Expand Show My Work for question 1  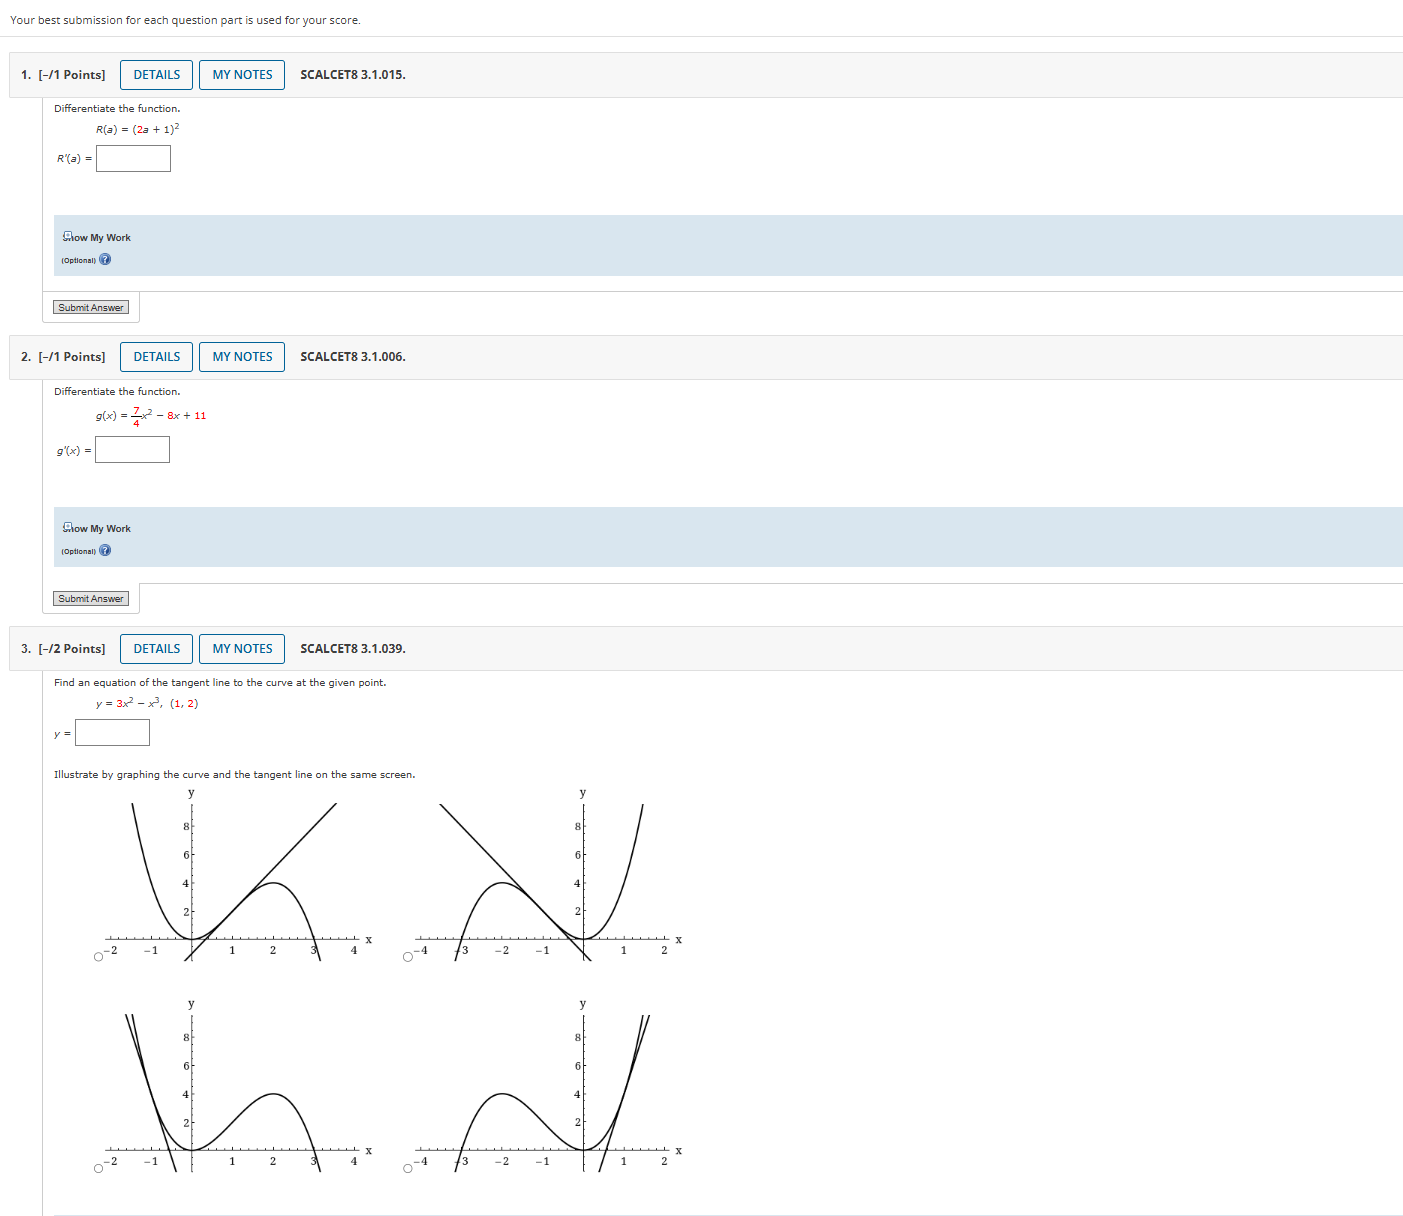97,238
